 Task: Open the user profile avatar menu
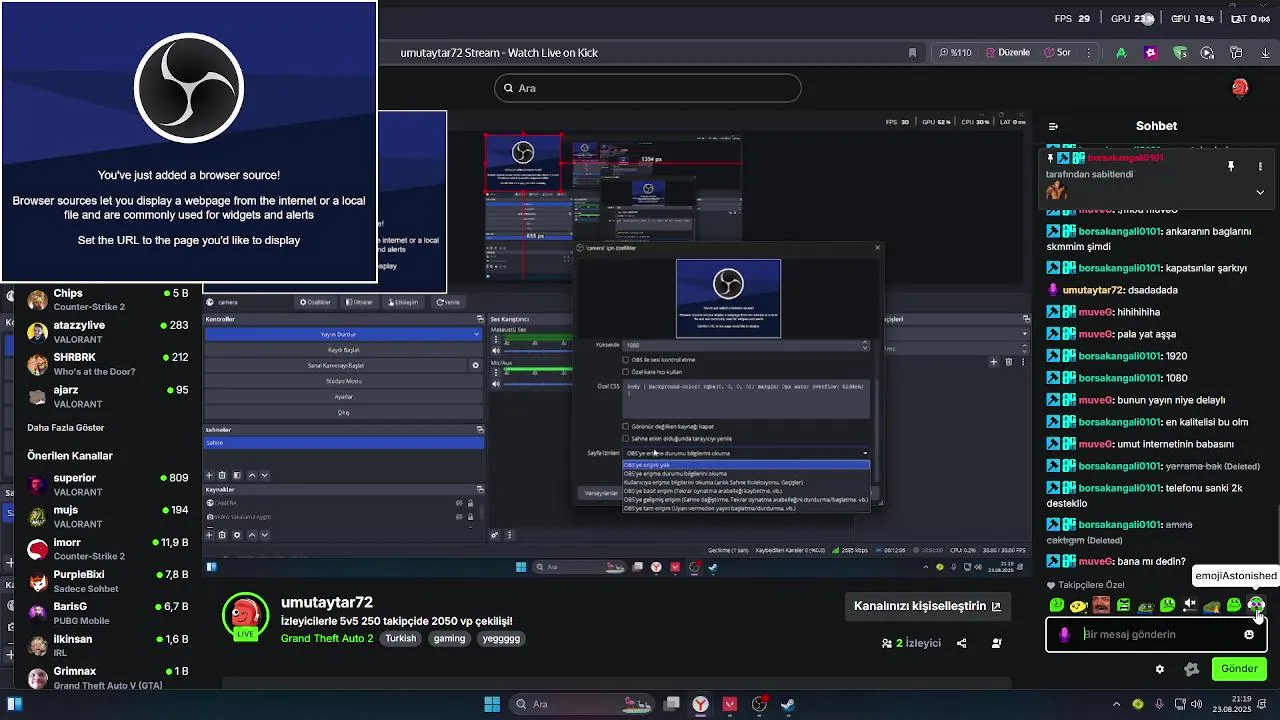coord(1240,88)
